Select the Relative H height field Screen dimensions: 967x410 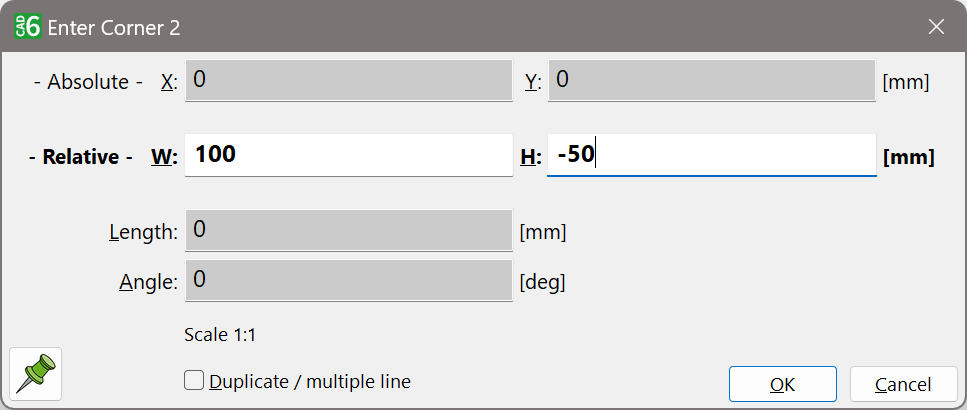pos(712,155)
